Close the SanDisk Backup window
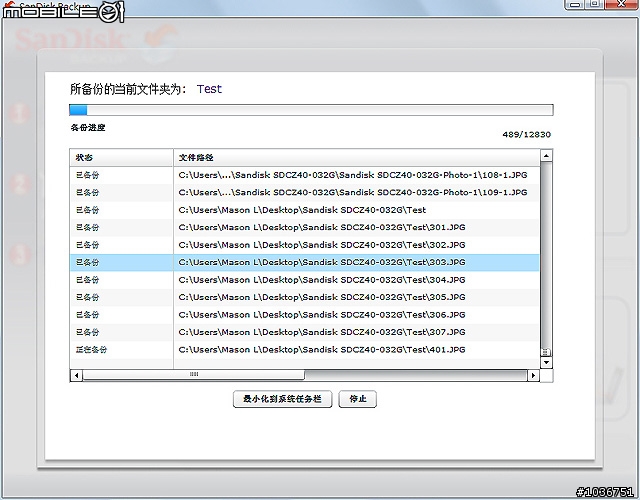This screenshot has height=500, width=640. click(x=621, y=4)
